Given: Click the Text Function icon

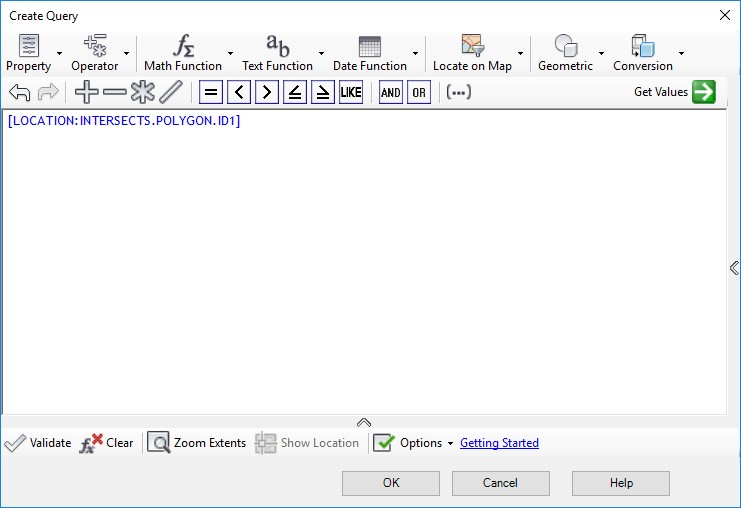Looking at the screenshot, I should point(278,45).
